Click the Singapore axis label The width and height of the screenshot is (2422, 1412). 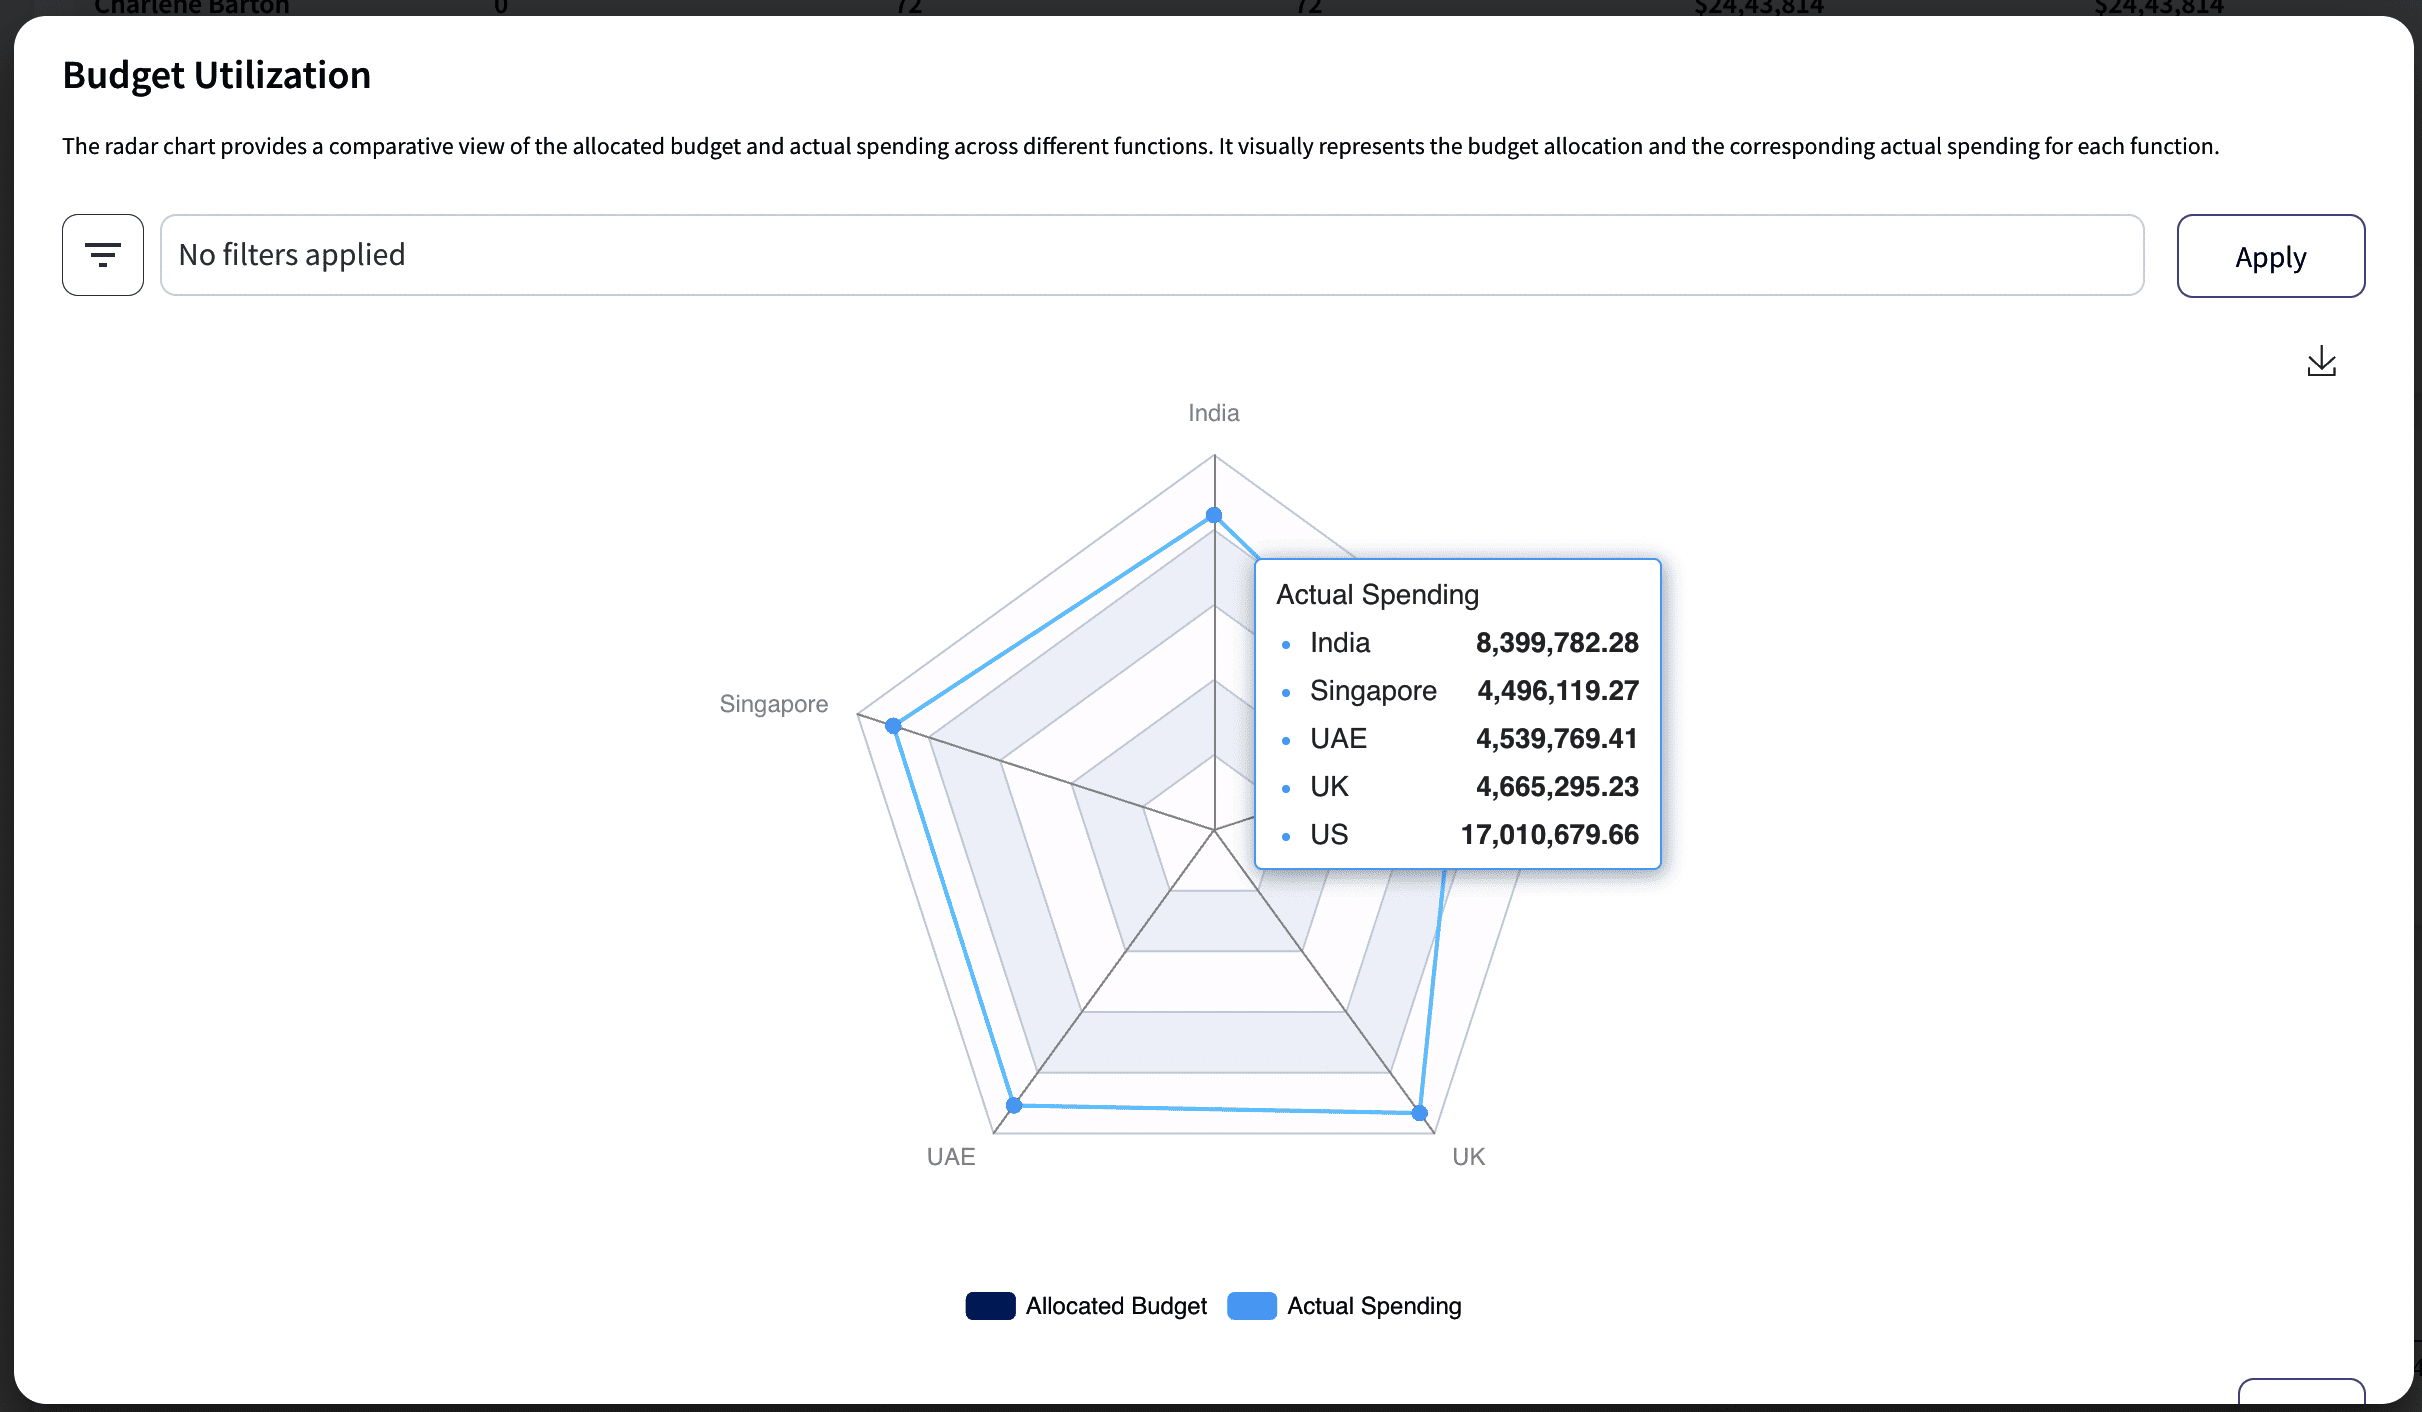click(x=773, y=704)
